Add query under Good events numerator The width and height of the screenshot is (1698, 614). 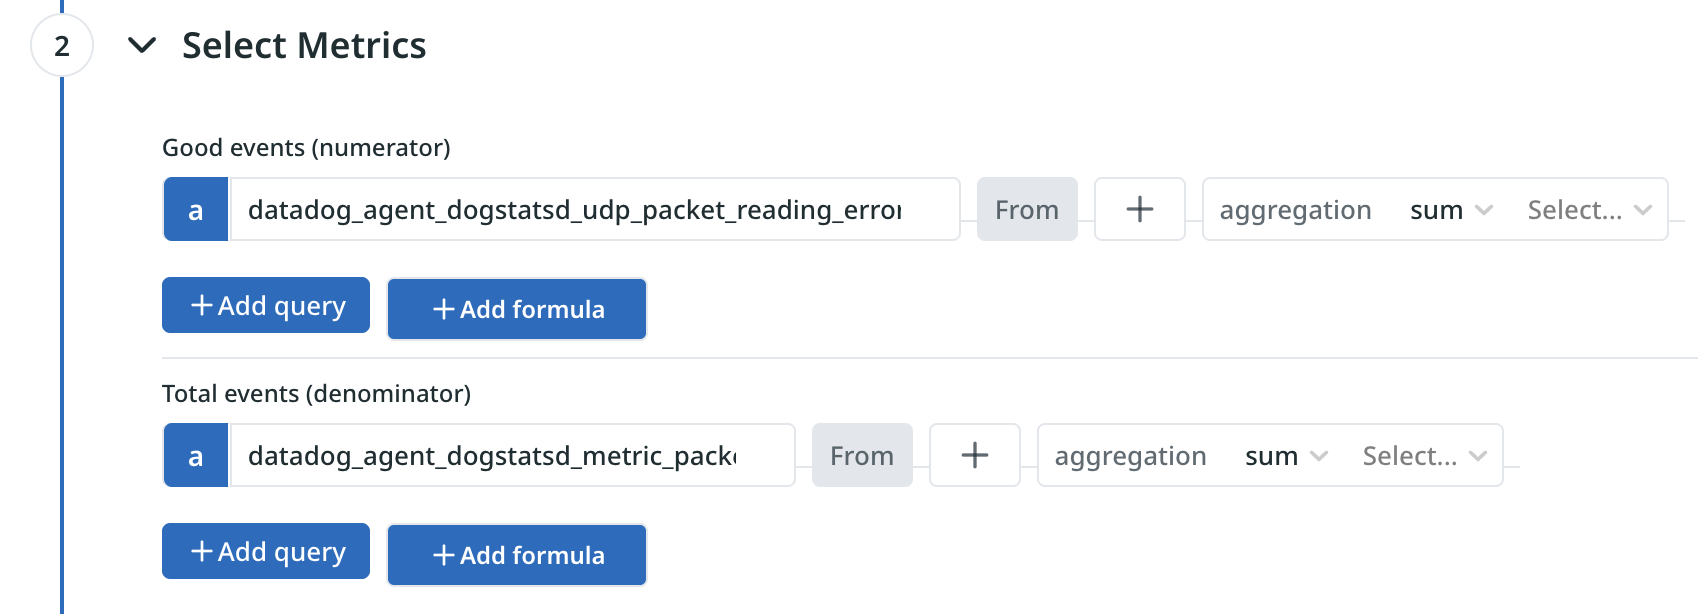pyautogui.click(x=265, y=305)
